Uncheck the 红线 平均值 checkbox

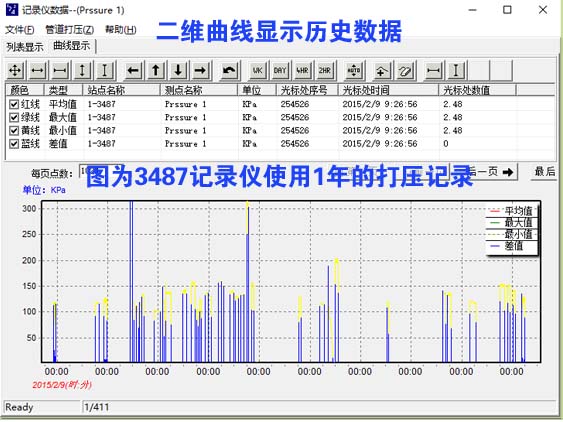tap(14, 104)
